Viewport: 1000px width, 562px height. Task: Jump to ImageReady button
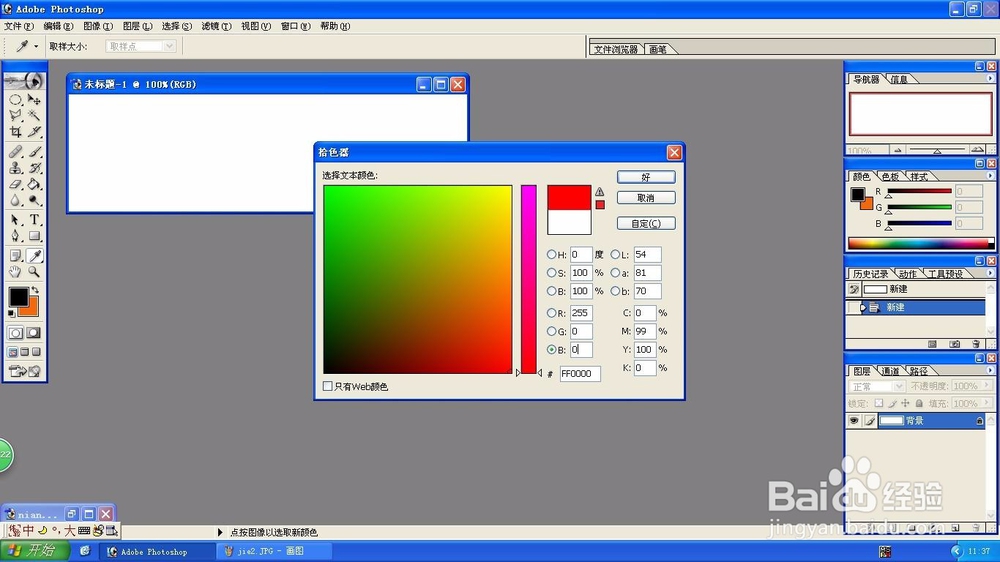point(25,371)
